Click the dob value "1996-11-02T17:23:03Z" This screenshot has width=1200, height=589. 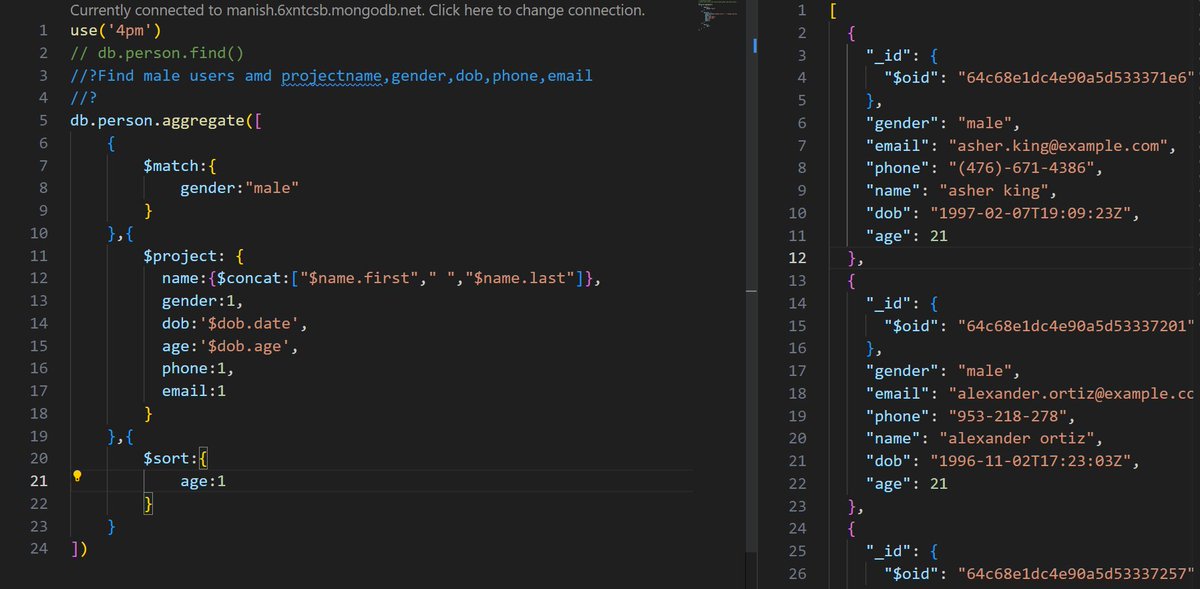click(1033, 461)
